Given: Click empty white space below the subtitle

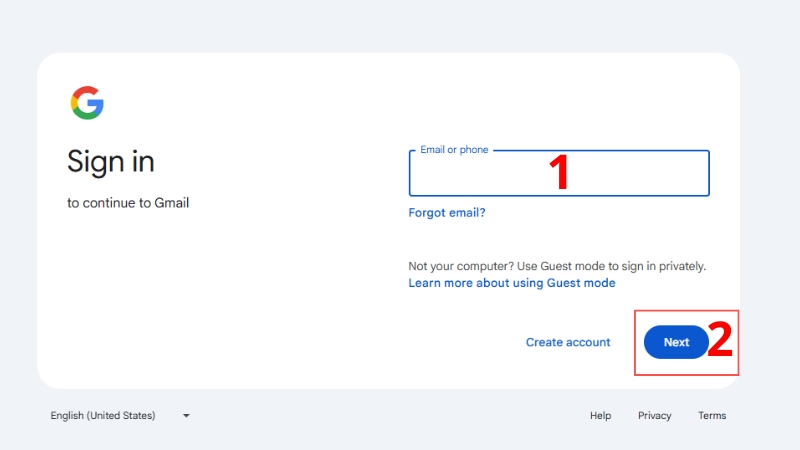Looking at the screenshot, I should coord(200,300).
